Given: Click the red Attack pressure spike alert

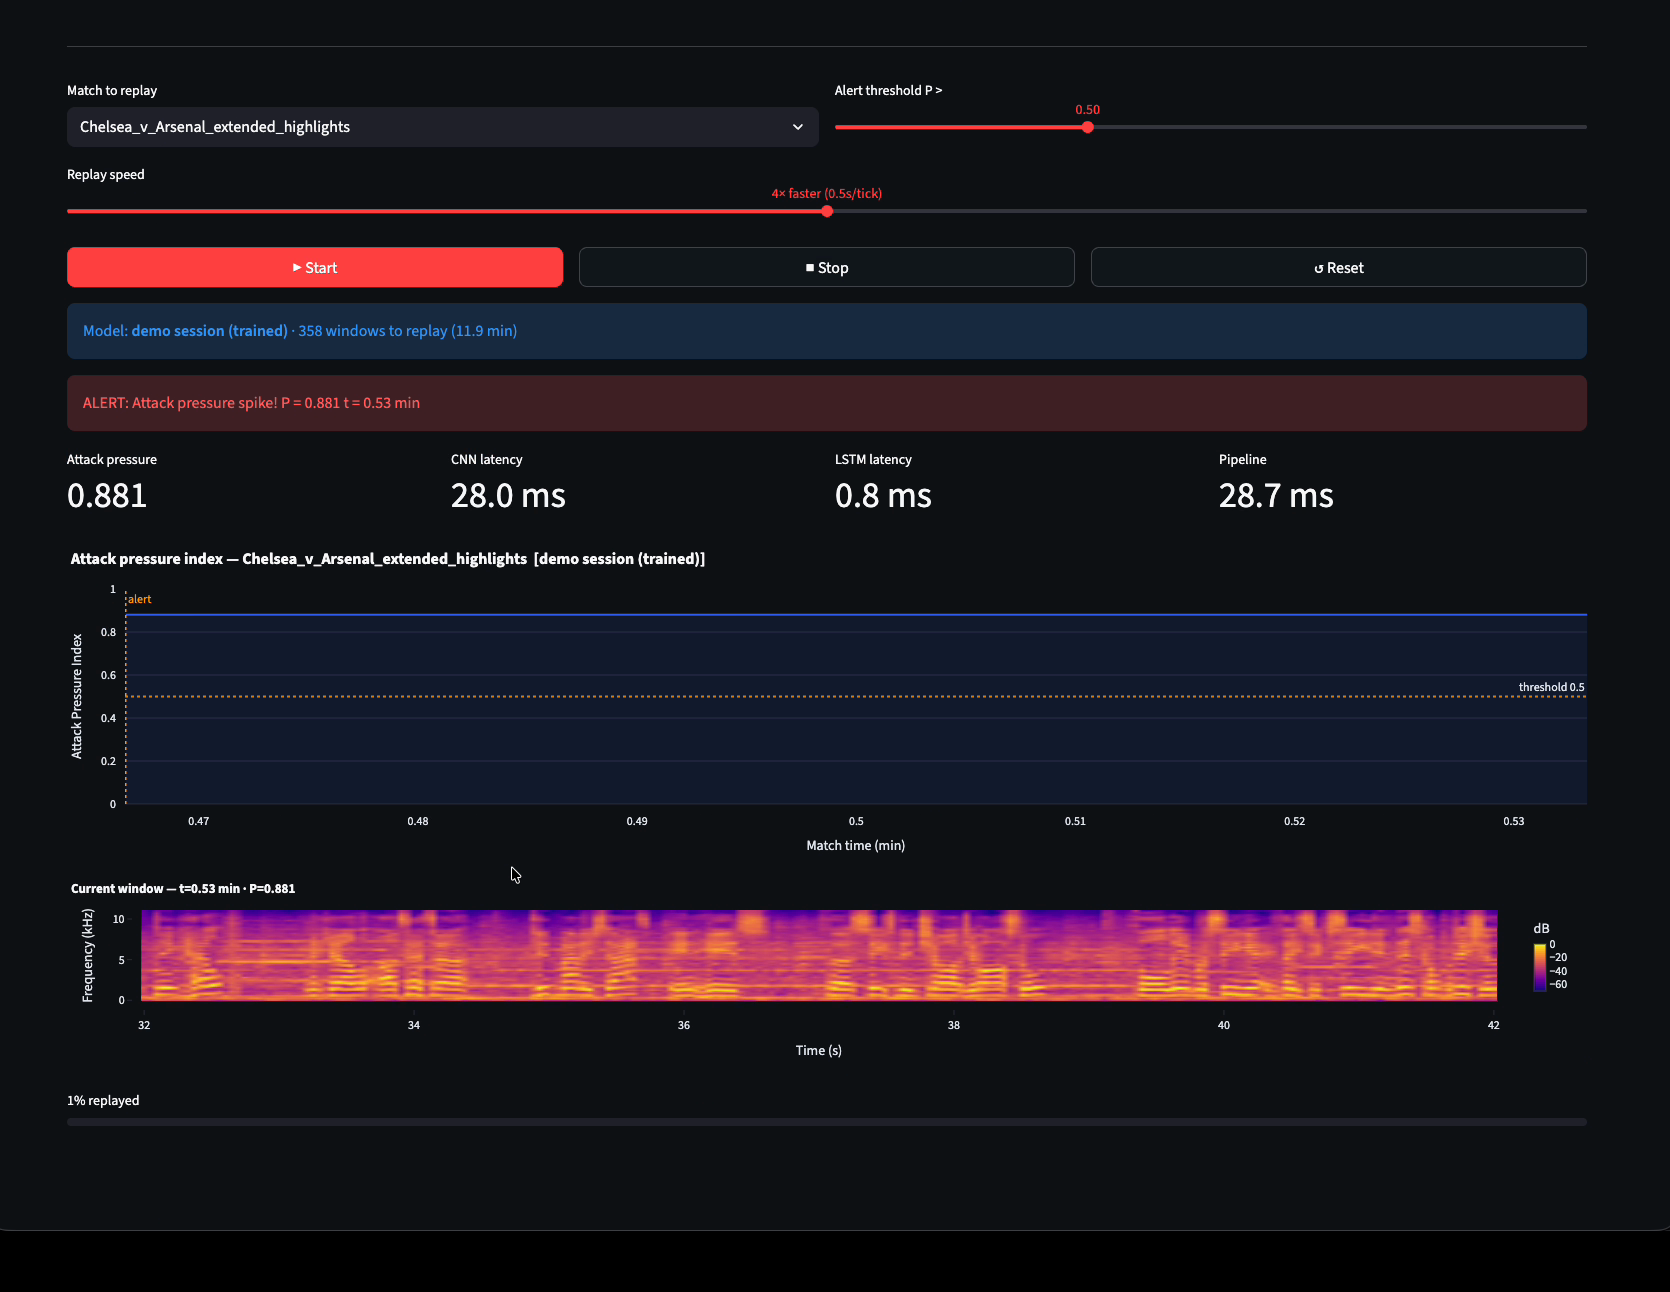Looking at the screenshot, I should [x=826, y=403].
